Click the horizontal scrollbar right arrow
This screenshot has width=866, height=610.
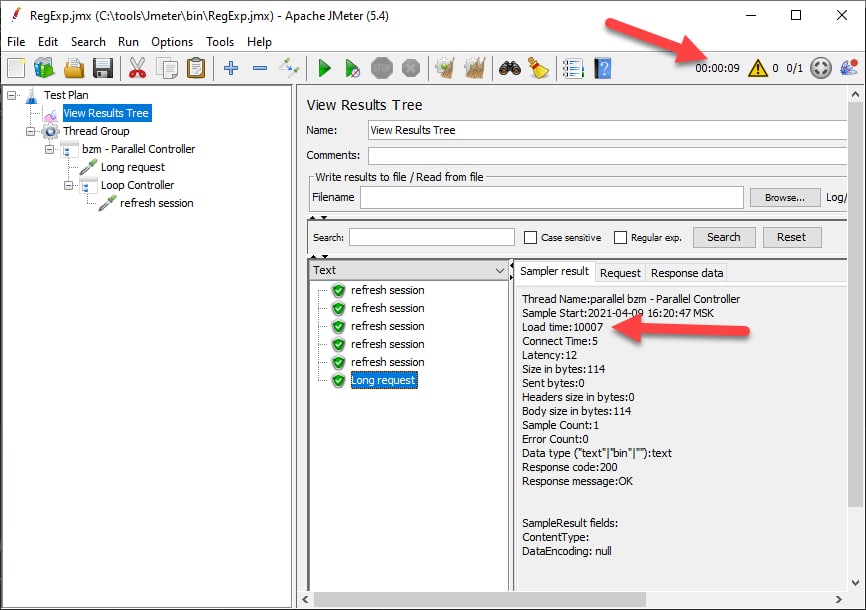click(x=839, y=600)
